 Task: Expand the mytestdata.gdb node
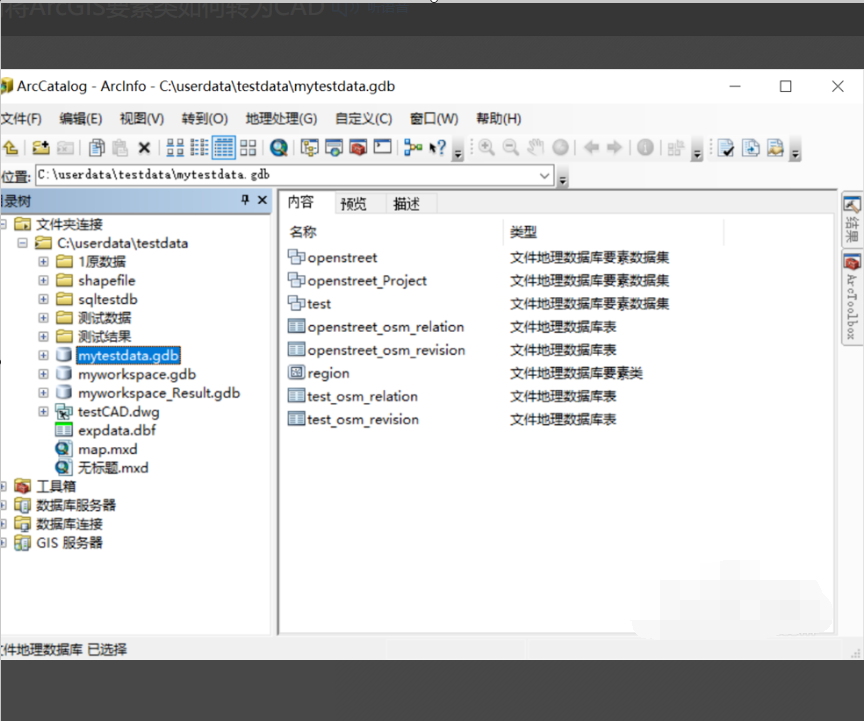43,355
